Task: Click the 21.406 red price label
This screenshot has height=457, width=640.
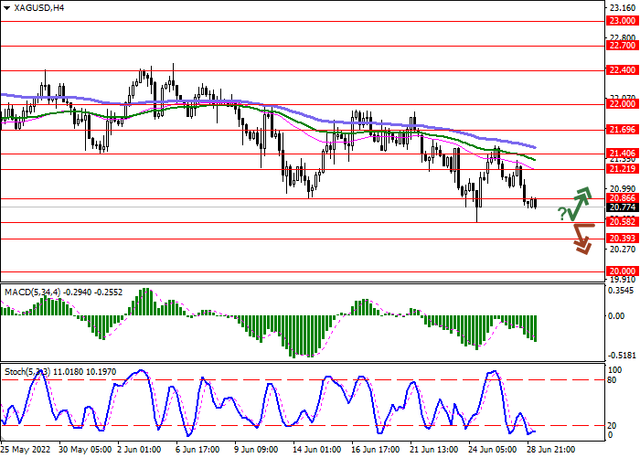Action: [621, 153]
